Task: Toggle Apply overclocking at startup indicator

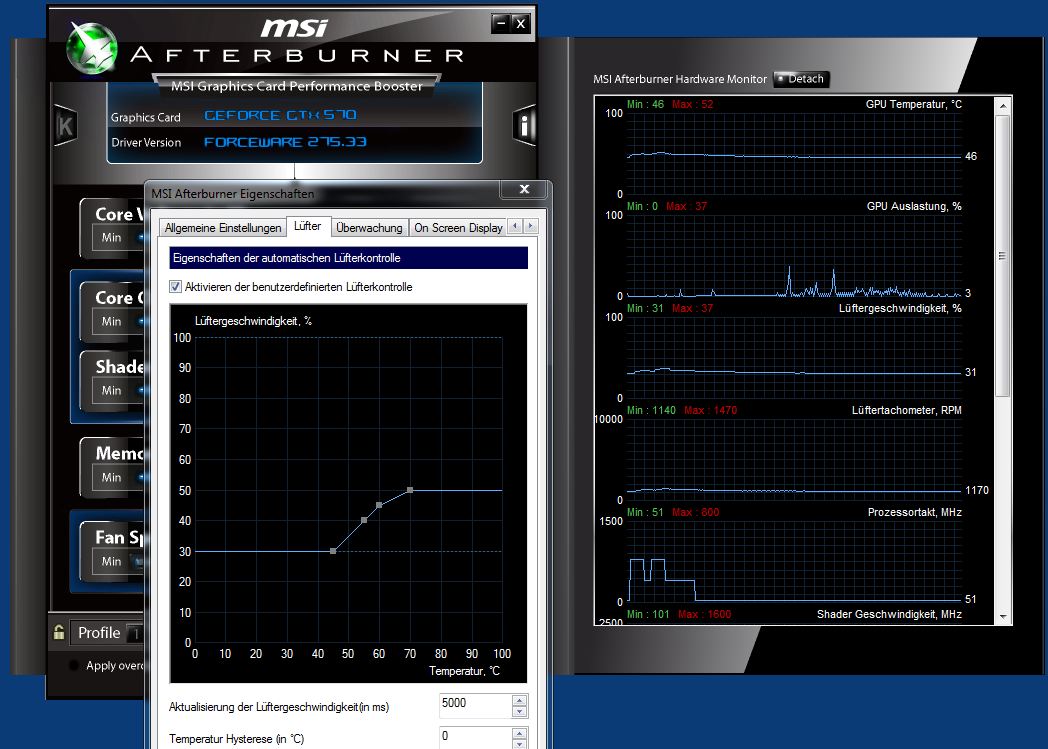Action: [x=74, y=665]
